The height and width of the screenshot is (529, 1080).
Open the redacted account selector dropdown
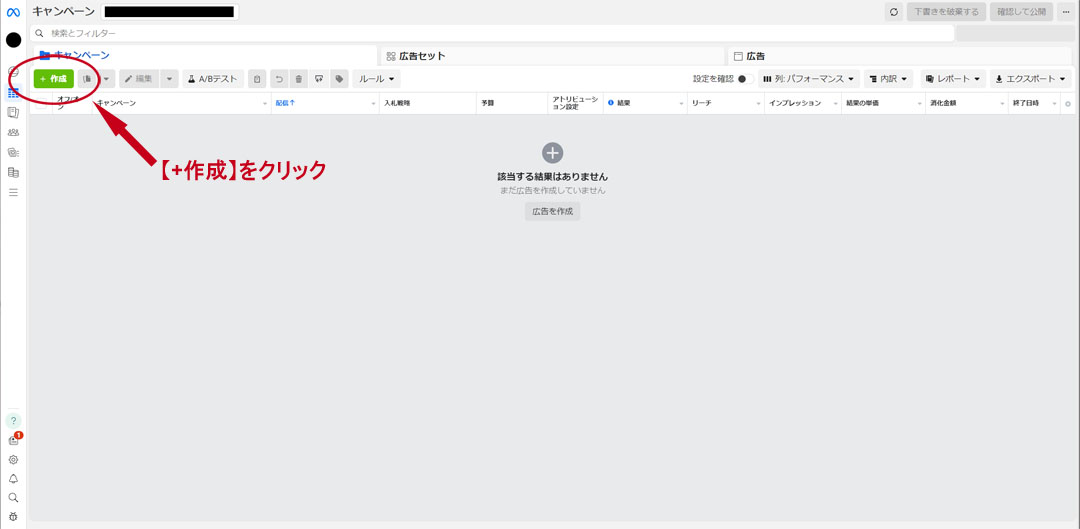pos(169,12)
